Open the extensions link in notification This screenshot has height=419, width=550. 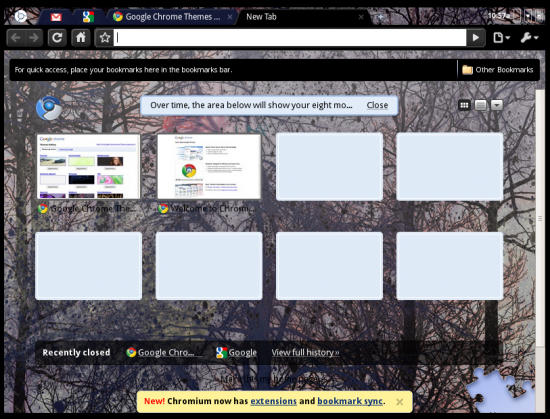click(x=274, y=401)
